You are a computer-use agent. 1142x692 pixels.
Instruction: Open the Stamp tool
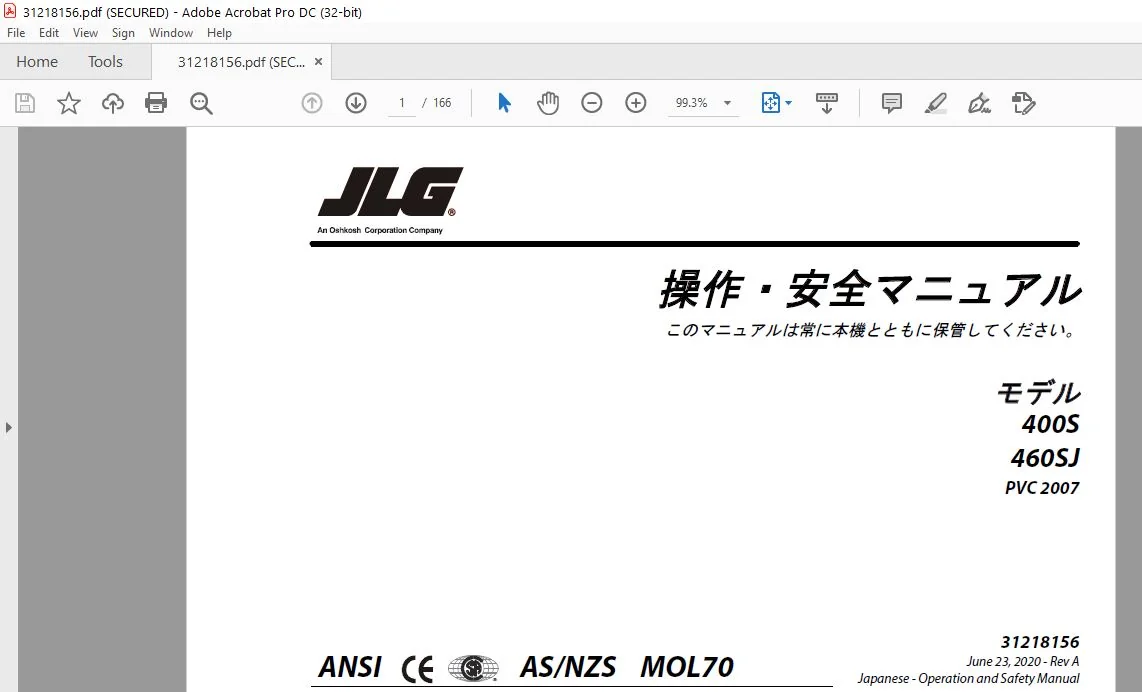(1023, 103)
